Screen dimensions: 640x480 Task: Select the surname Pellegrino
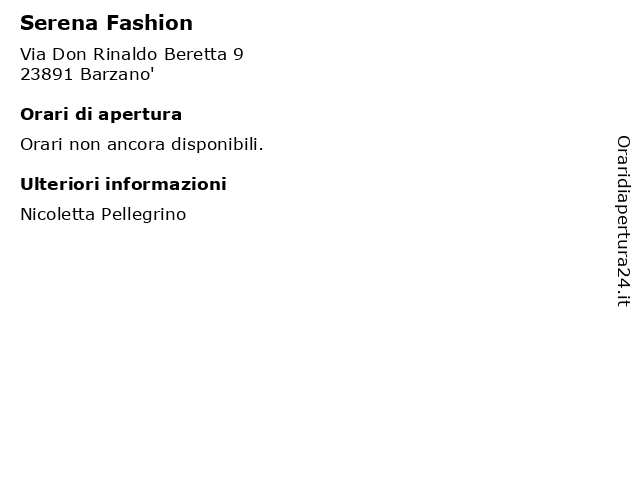click(x=144, y=215)
